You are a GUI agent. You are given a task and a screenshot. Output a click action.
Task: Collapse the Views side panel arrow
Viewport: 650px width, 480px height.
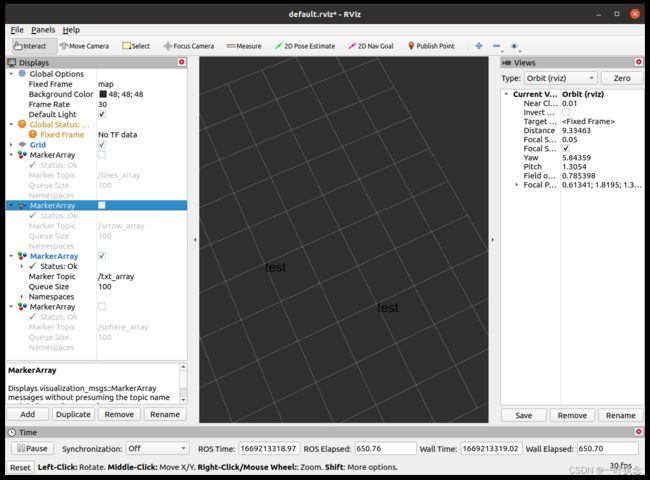click(492, 240)
